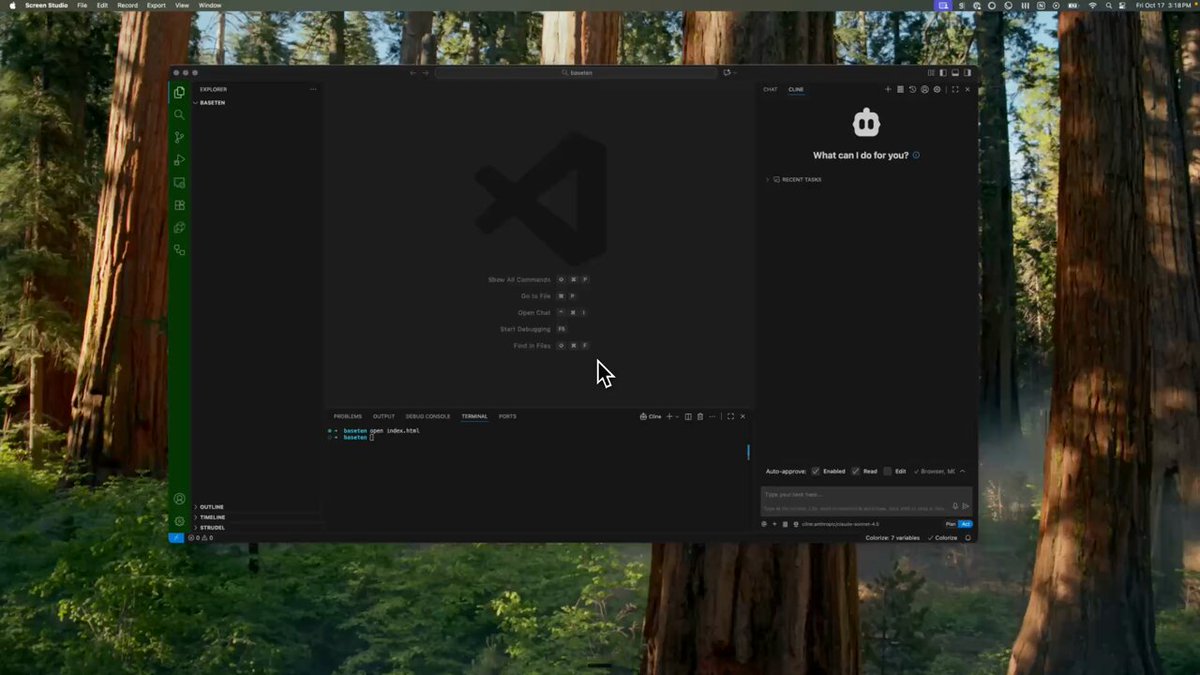Split the terminal pane

point(688,416)
